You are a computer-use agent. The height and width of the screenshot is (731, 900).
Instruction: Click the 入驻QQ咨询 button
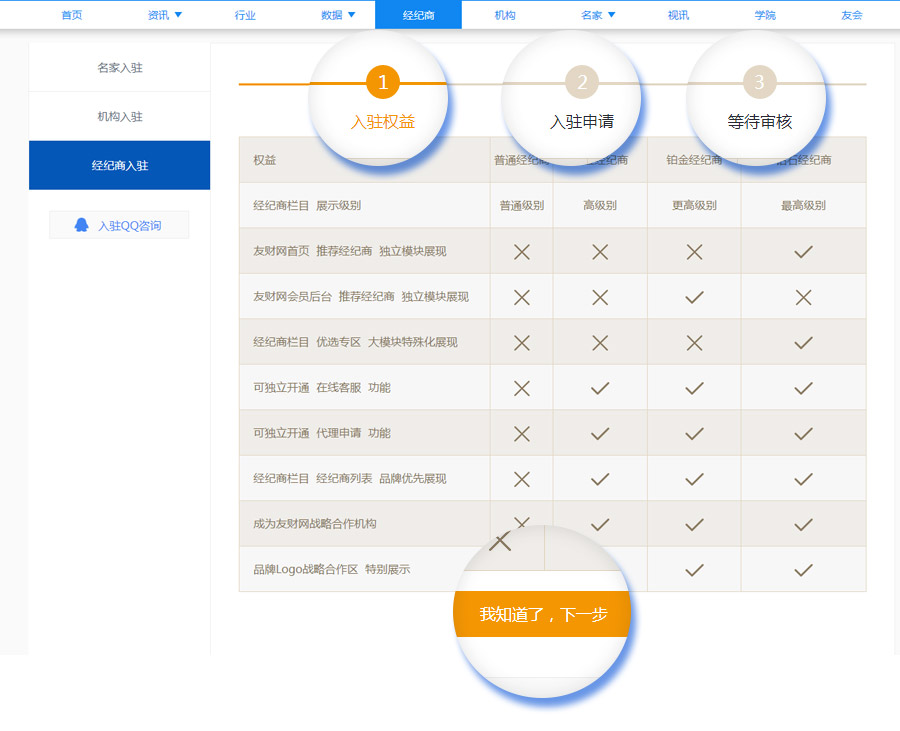click(119, 225)
